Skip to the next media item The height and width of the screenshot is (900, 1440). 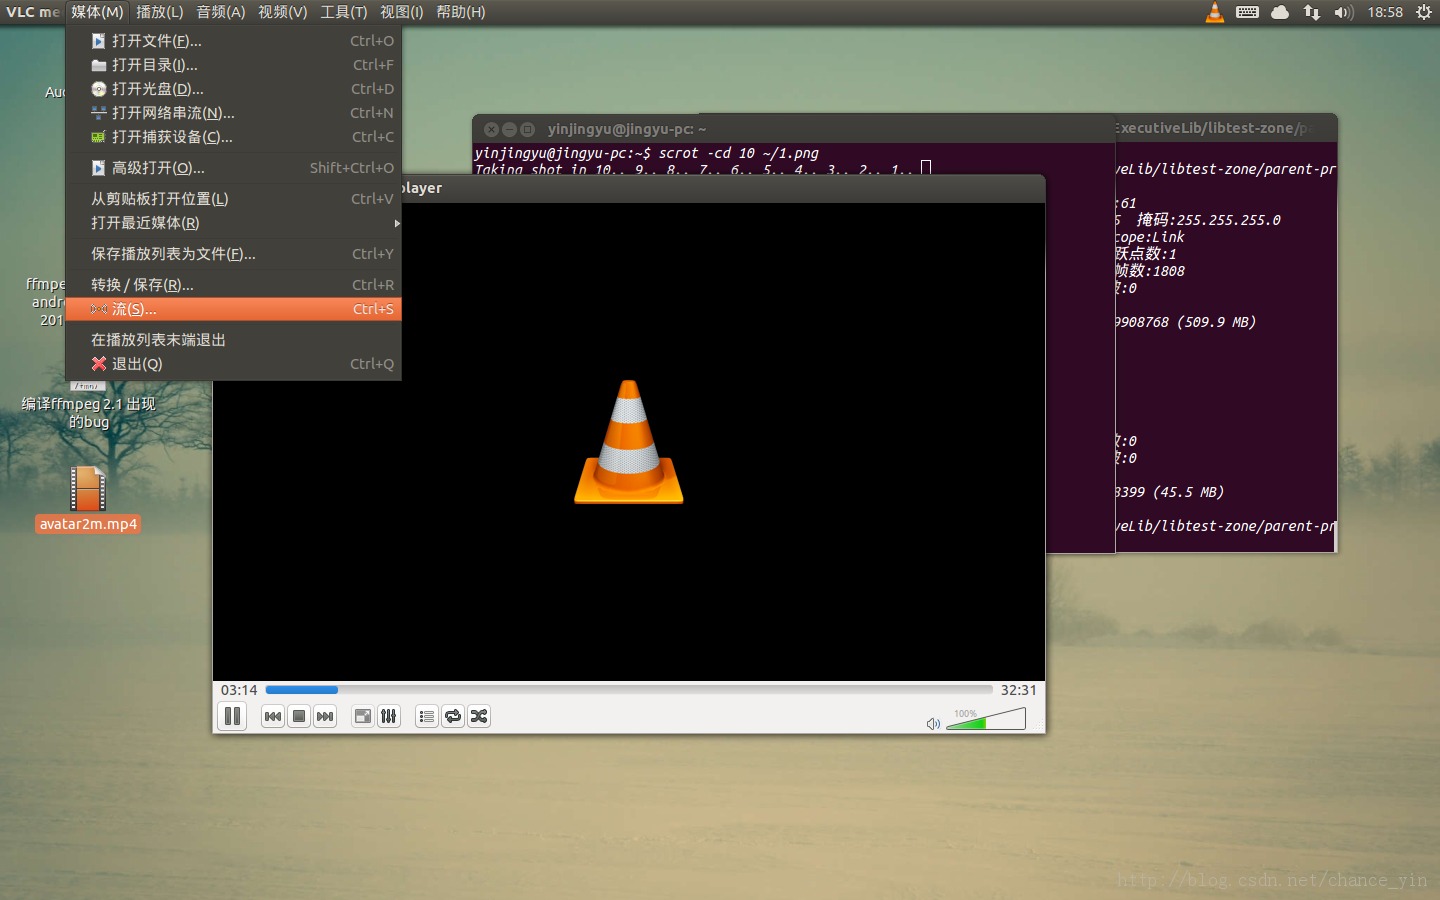(x=324, y=716)
